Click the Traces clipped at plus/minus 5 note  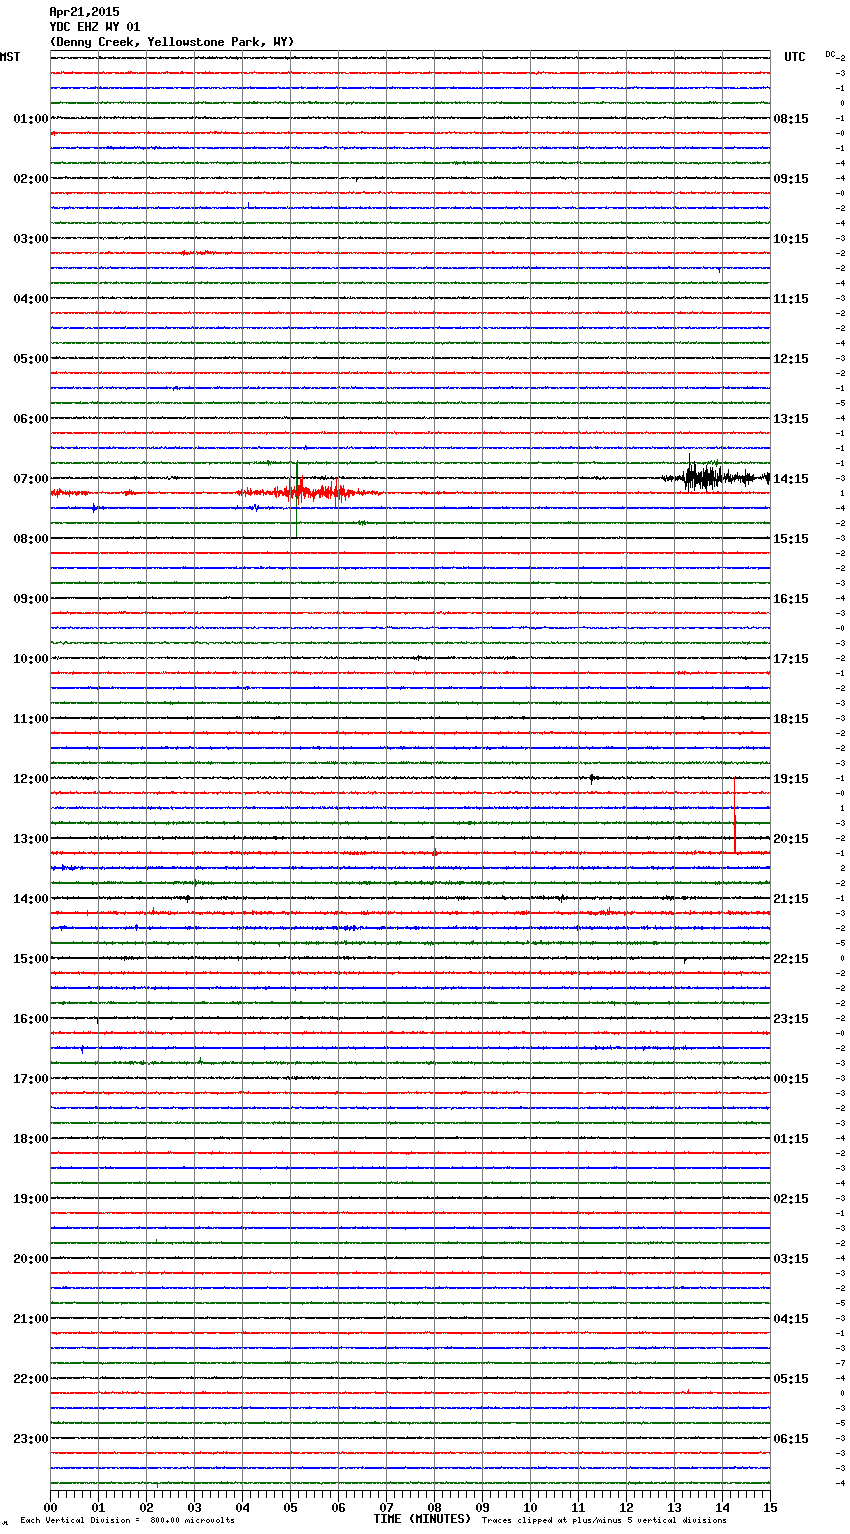point(604,1521)
